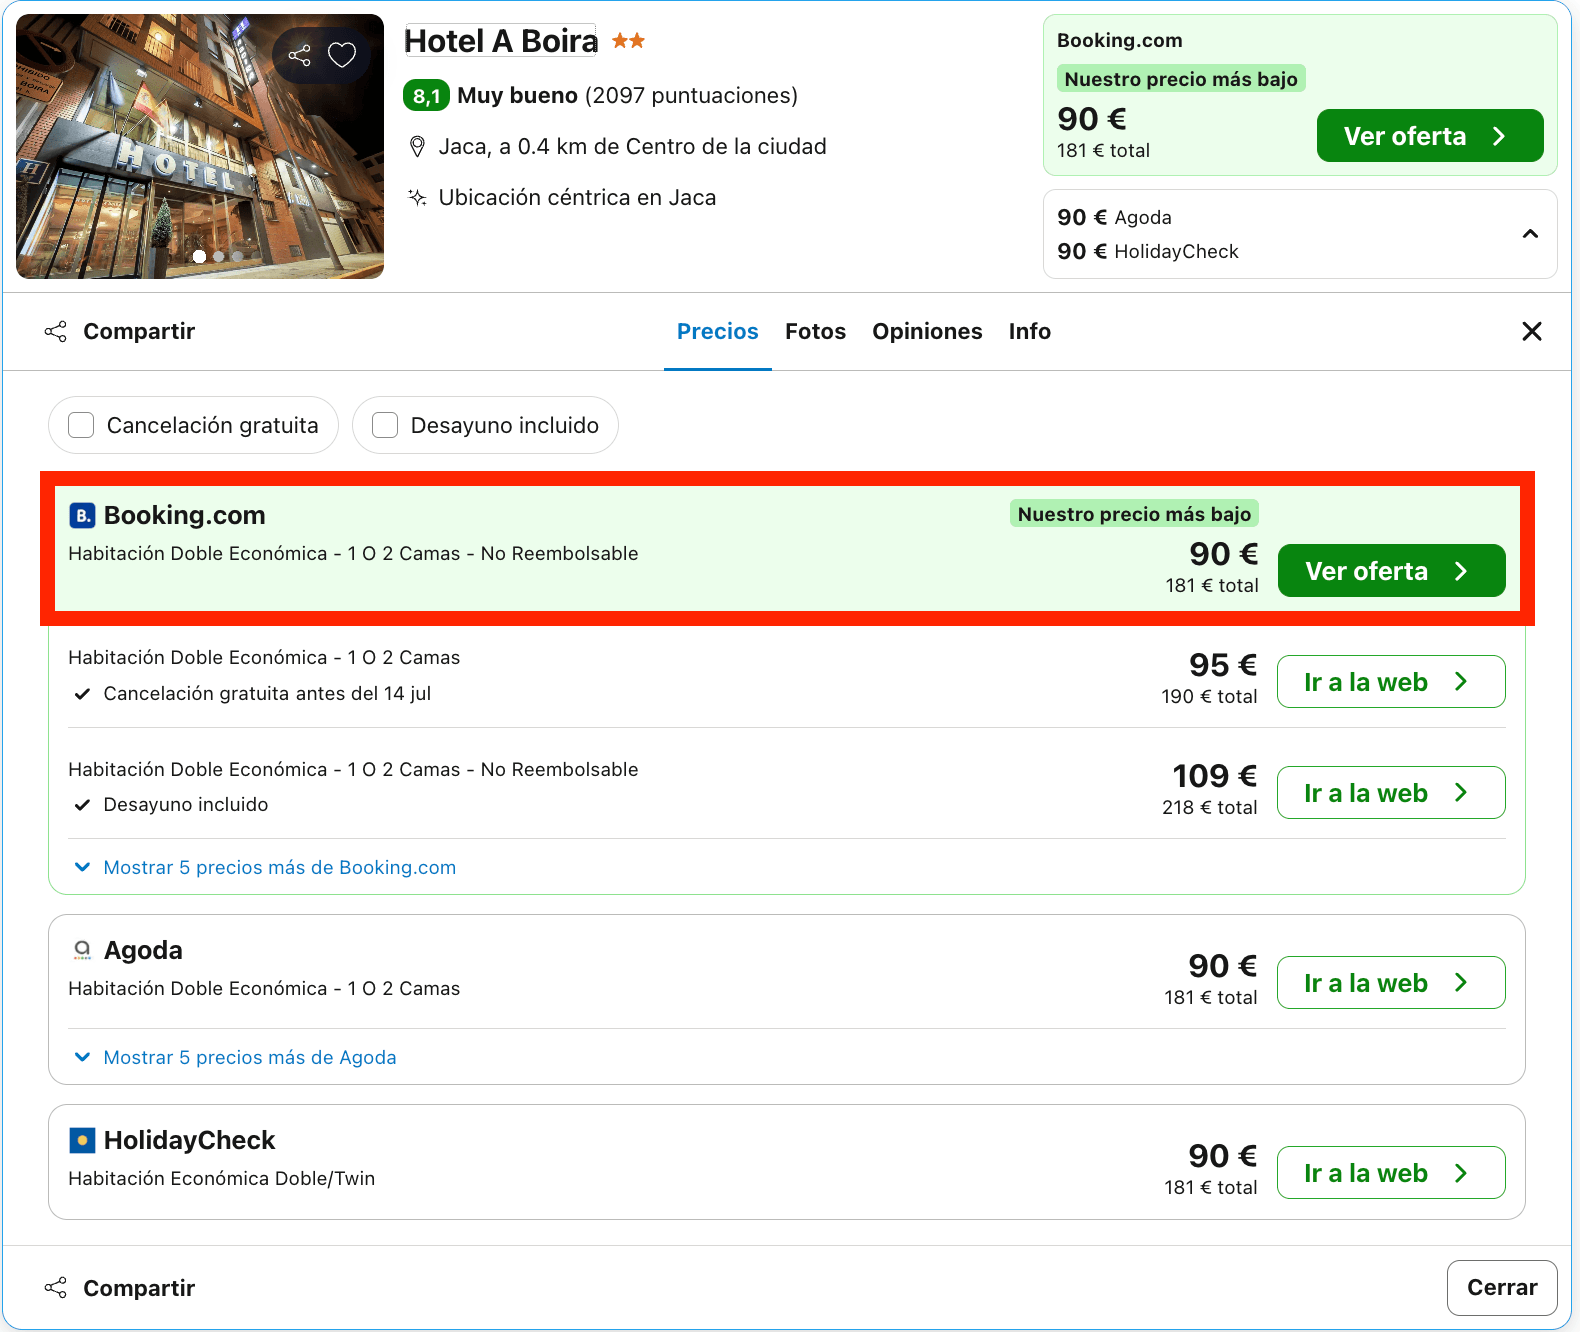Click Habitación Económica Doble/Twin text

222,1178
